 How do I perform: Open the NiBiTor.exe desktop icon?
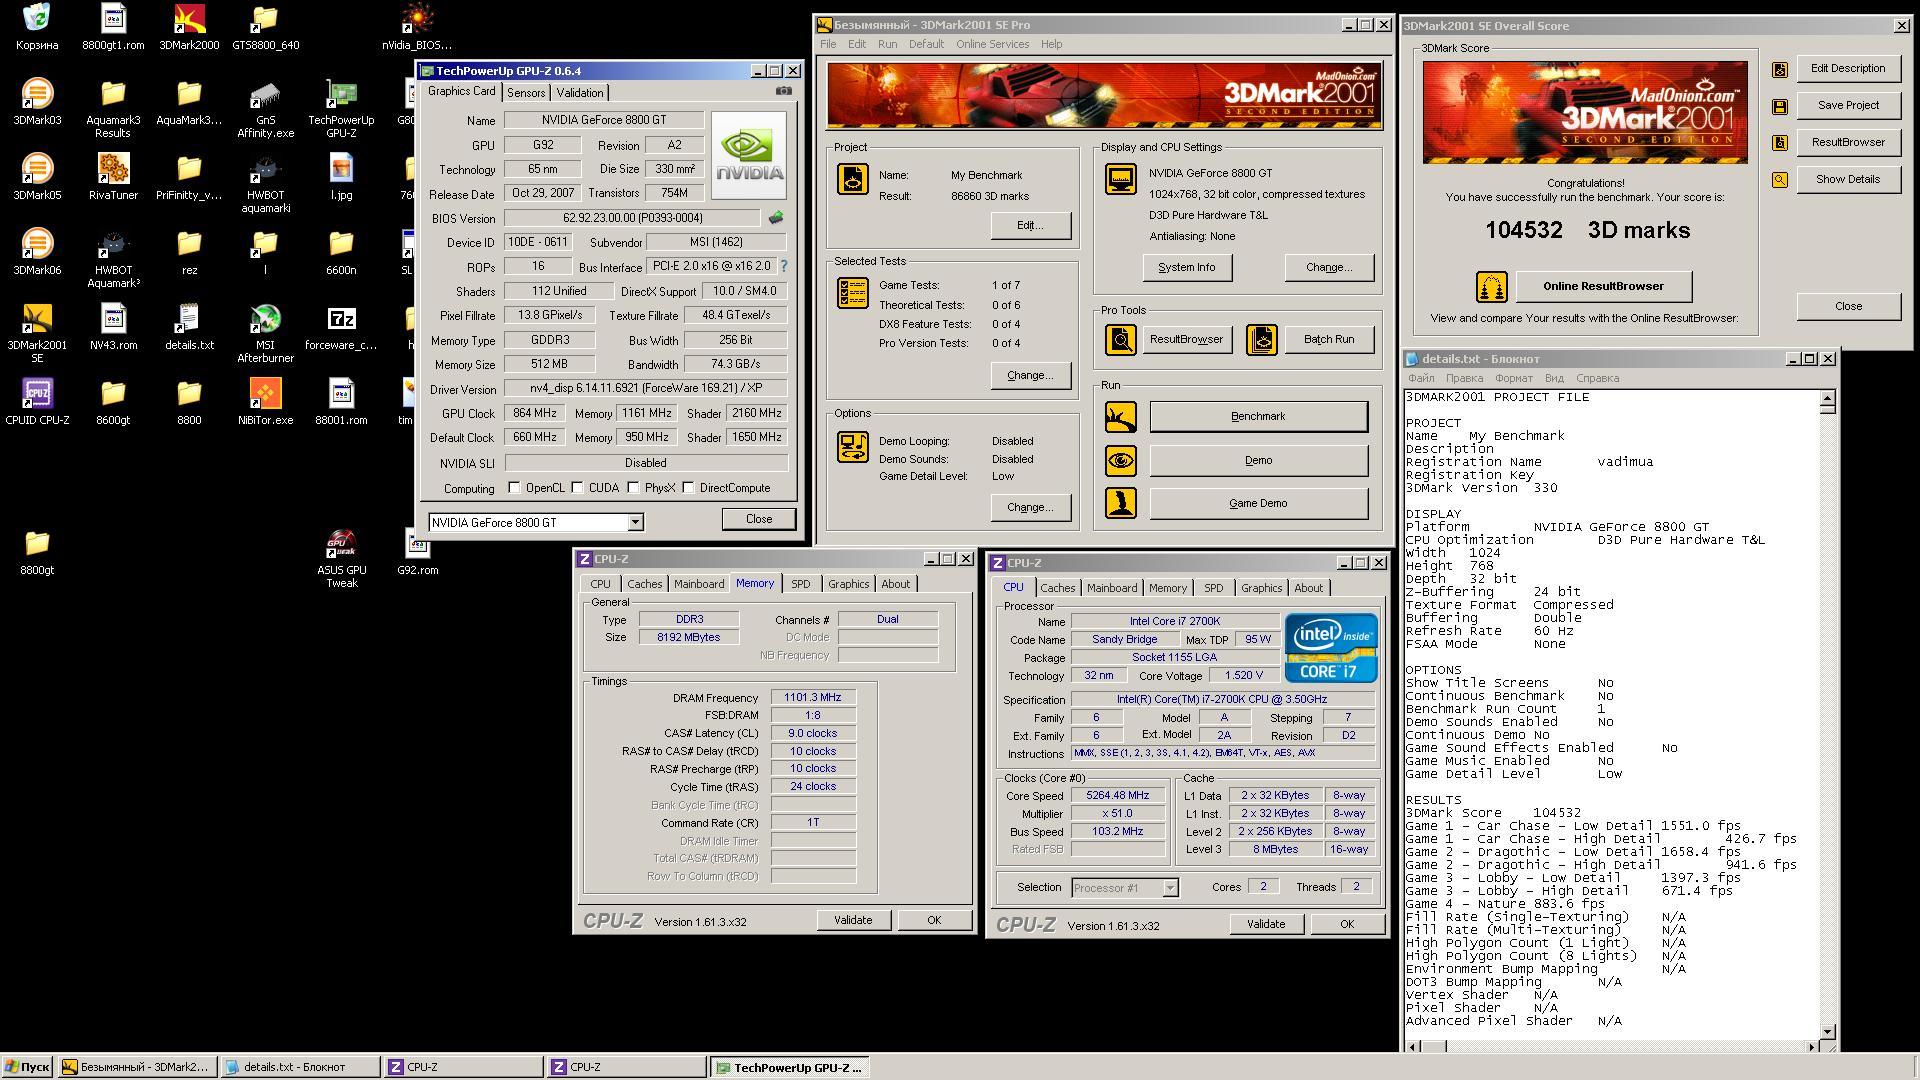tap(265, 401)
